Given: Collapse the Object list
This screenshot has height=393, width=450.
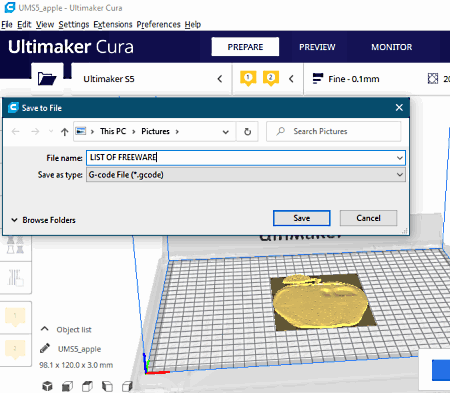Looking at the screenshot, I should 44,329.
